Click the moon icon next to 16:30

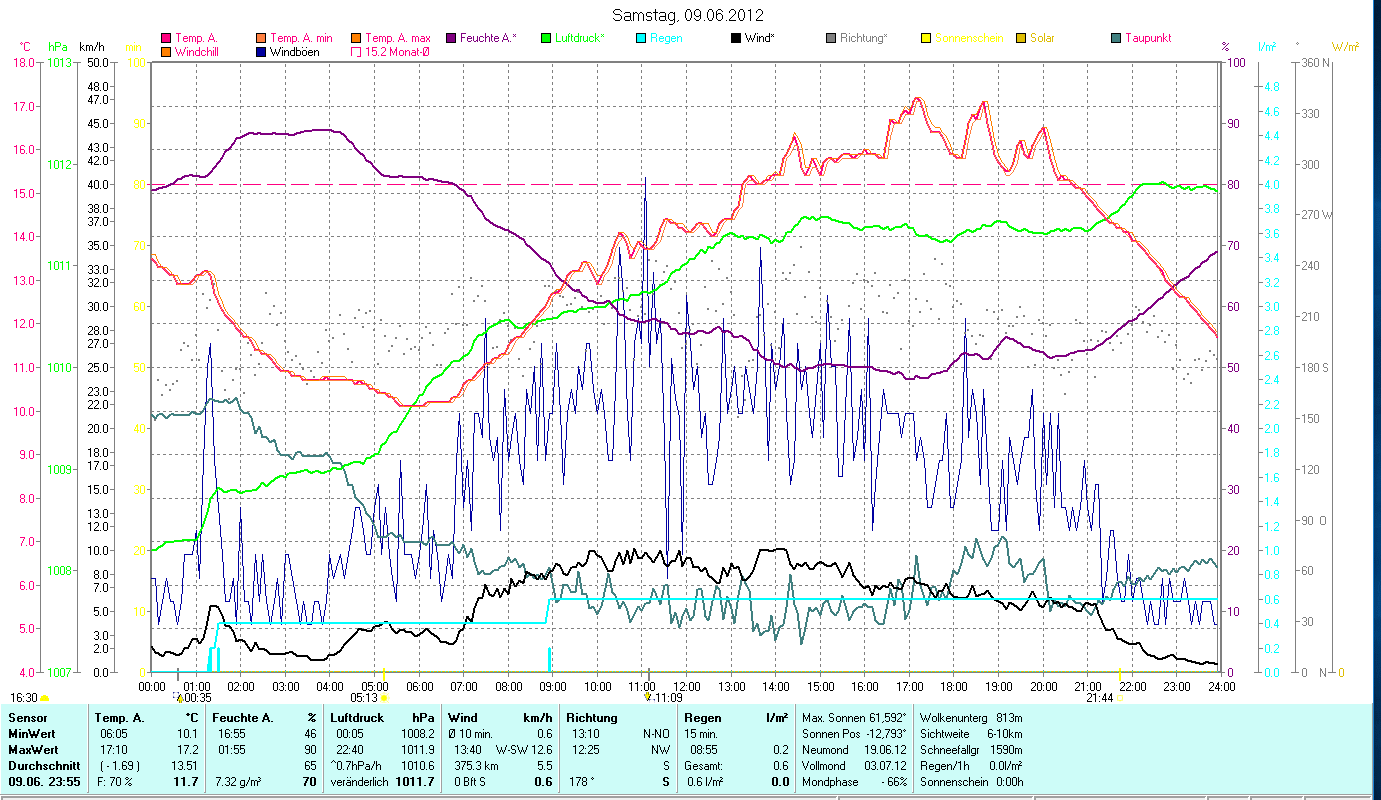[44, 698]
